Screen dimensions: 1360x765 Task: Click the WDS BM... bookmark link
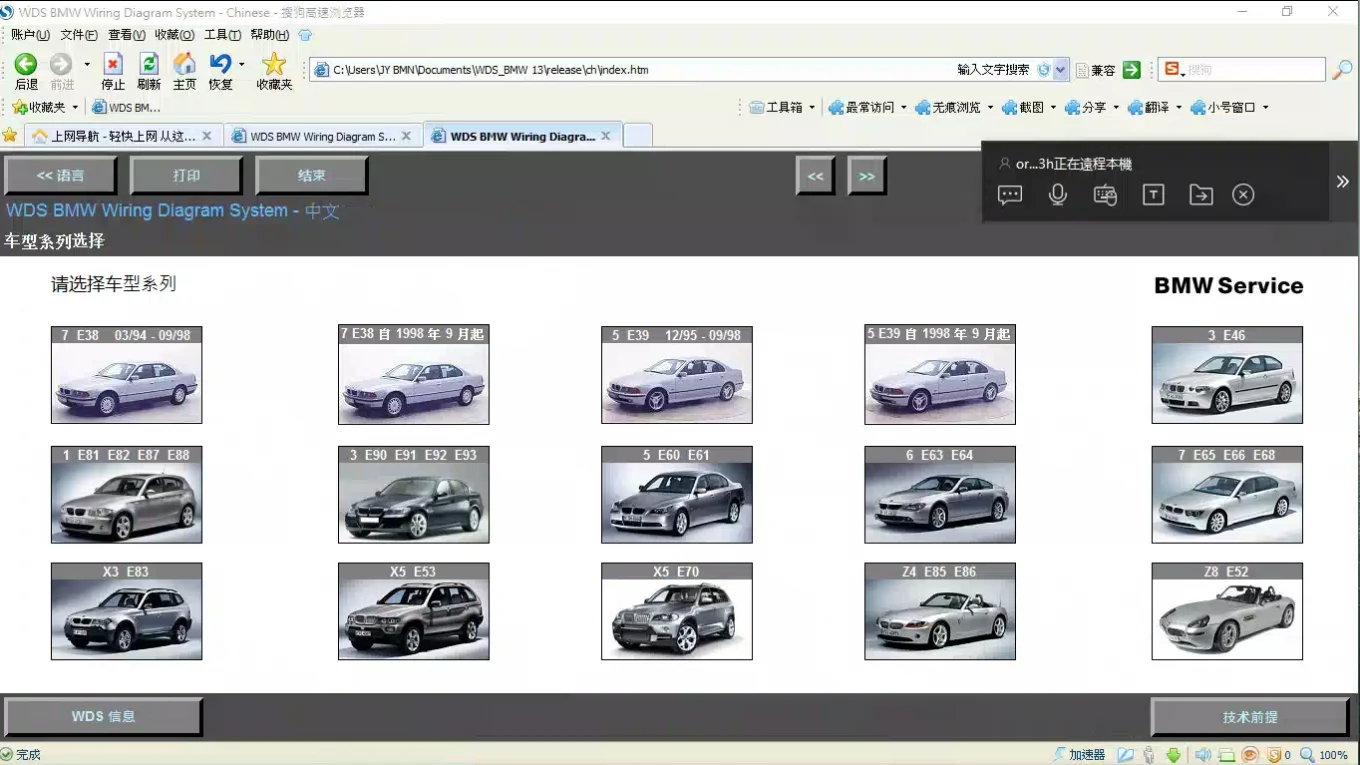coord(126,107)
